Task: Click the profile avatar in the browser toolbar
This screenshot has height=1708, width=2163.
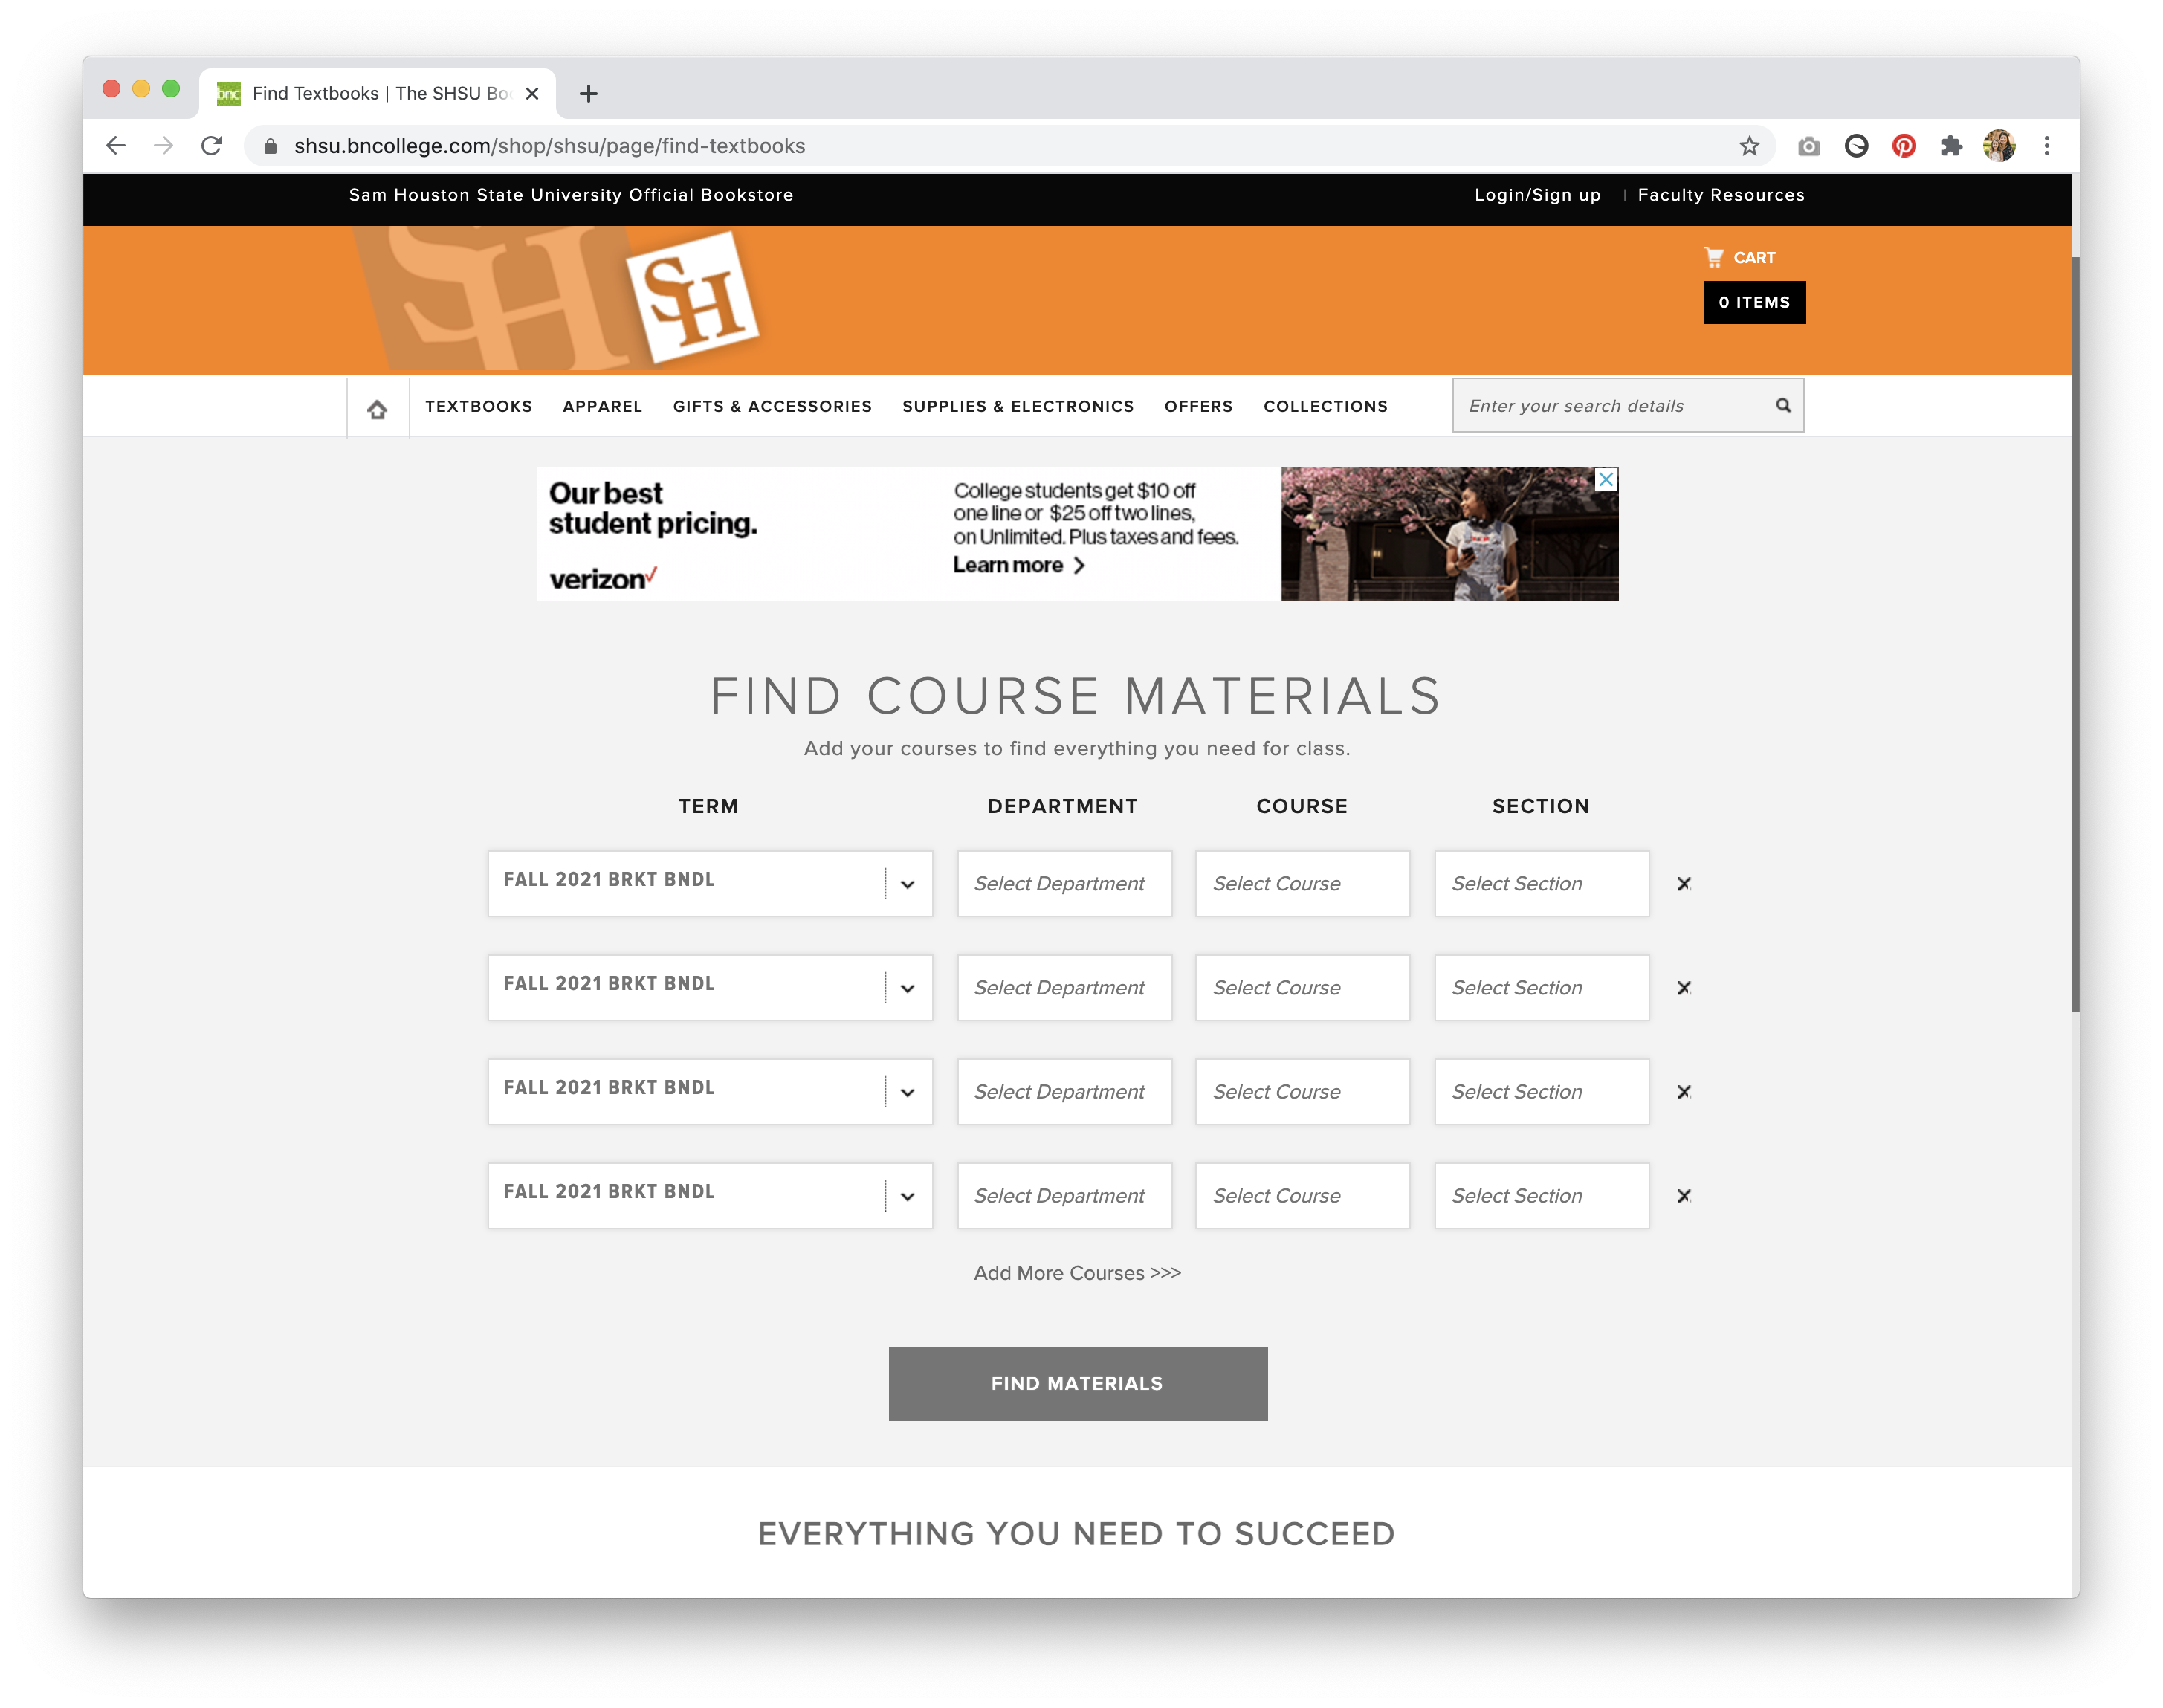Action: click(1999, 146)
